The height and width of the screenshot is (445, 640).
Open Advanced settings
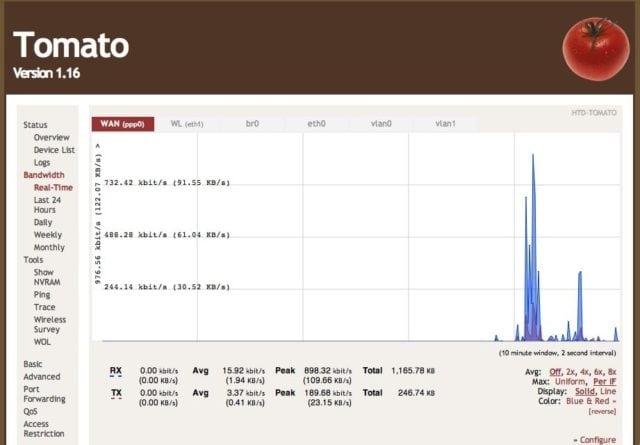click(x=42, y=377)
